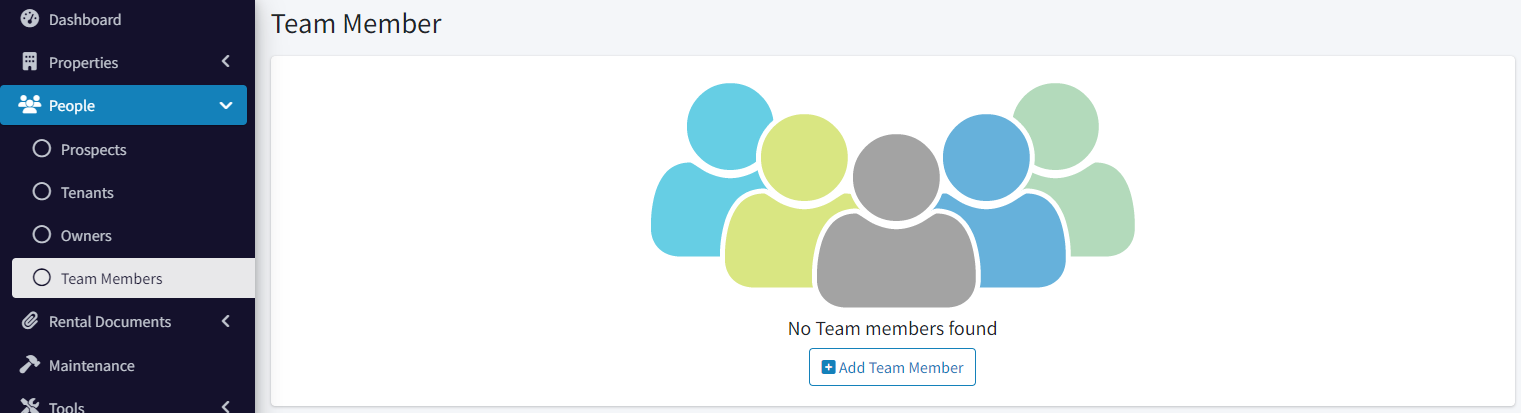Click the People group icon

[29, 105]
